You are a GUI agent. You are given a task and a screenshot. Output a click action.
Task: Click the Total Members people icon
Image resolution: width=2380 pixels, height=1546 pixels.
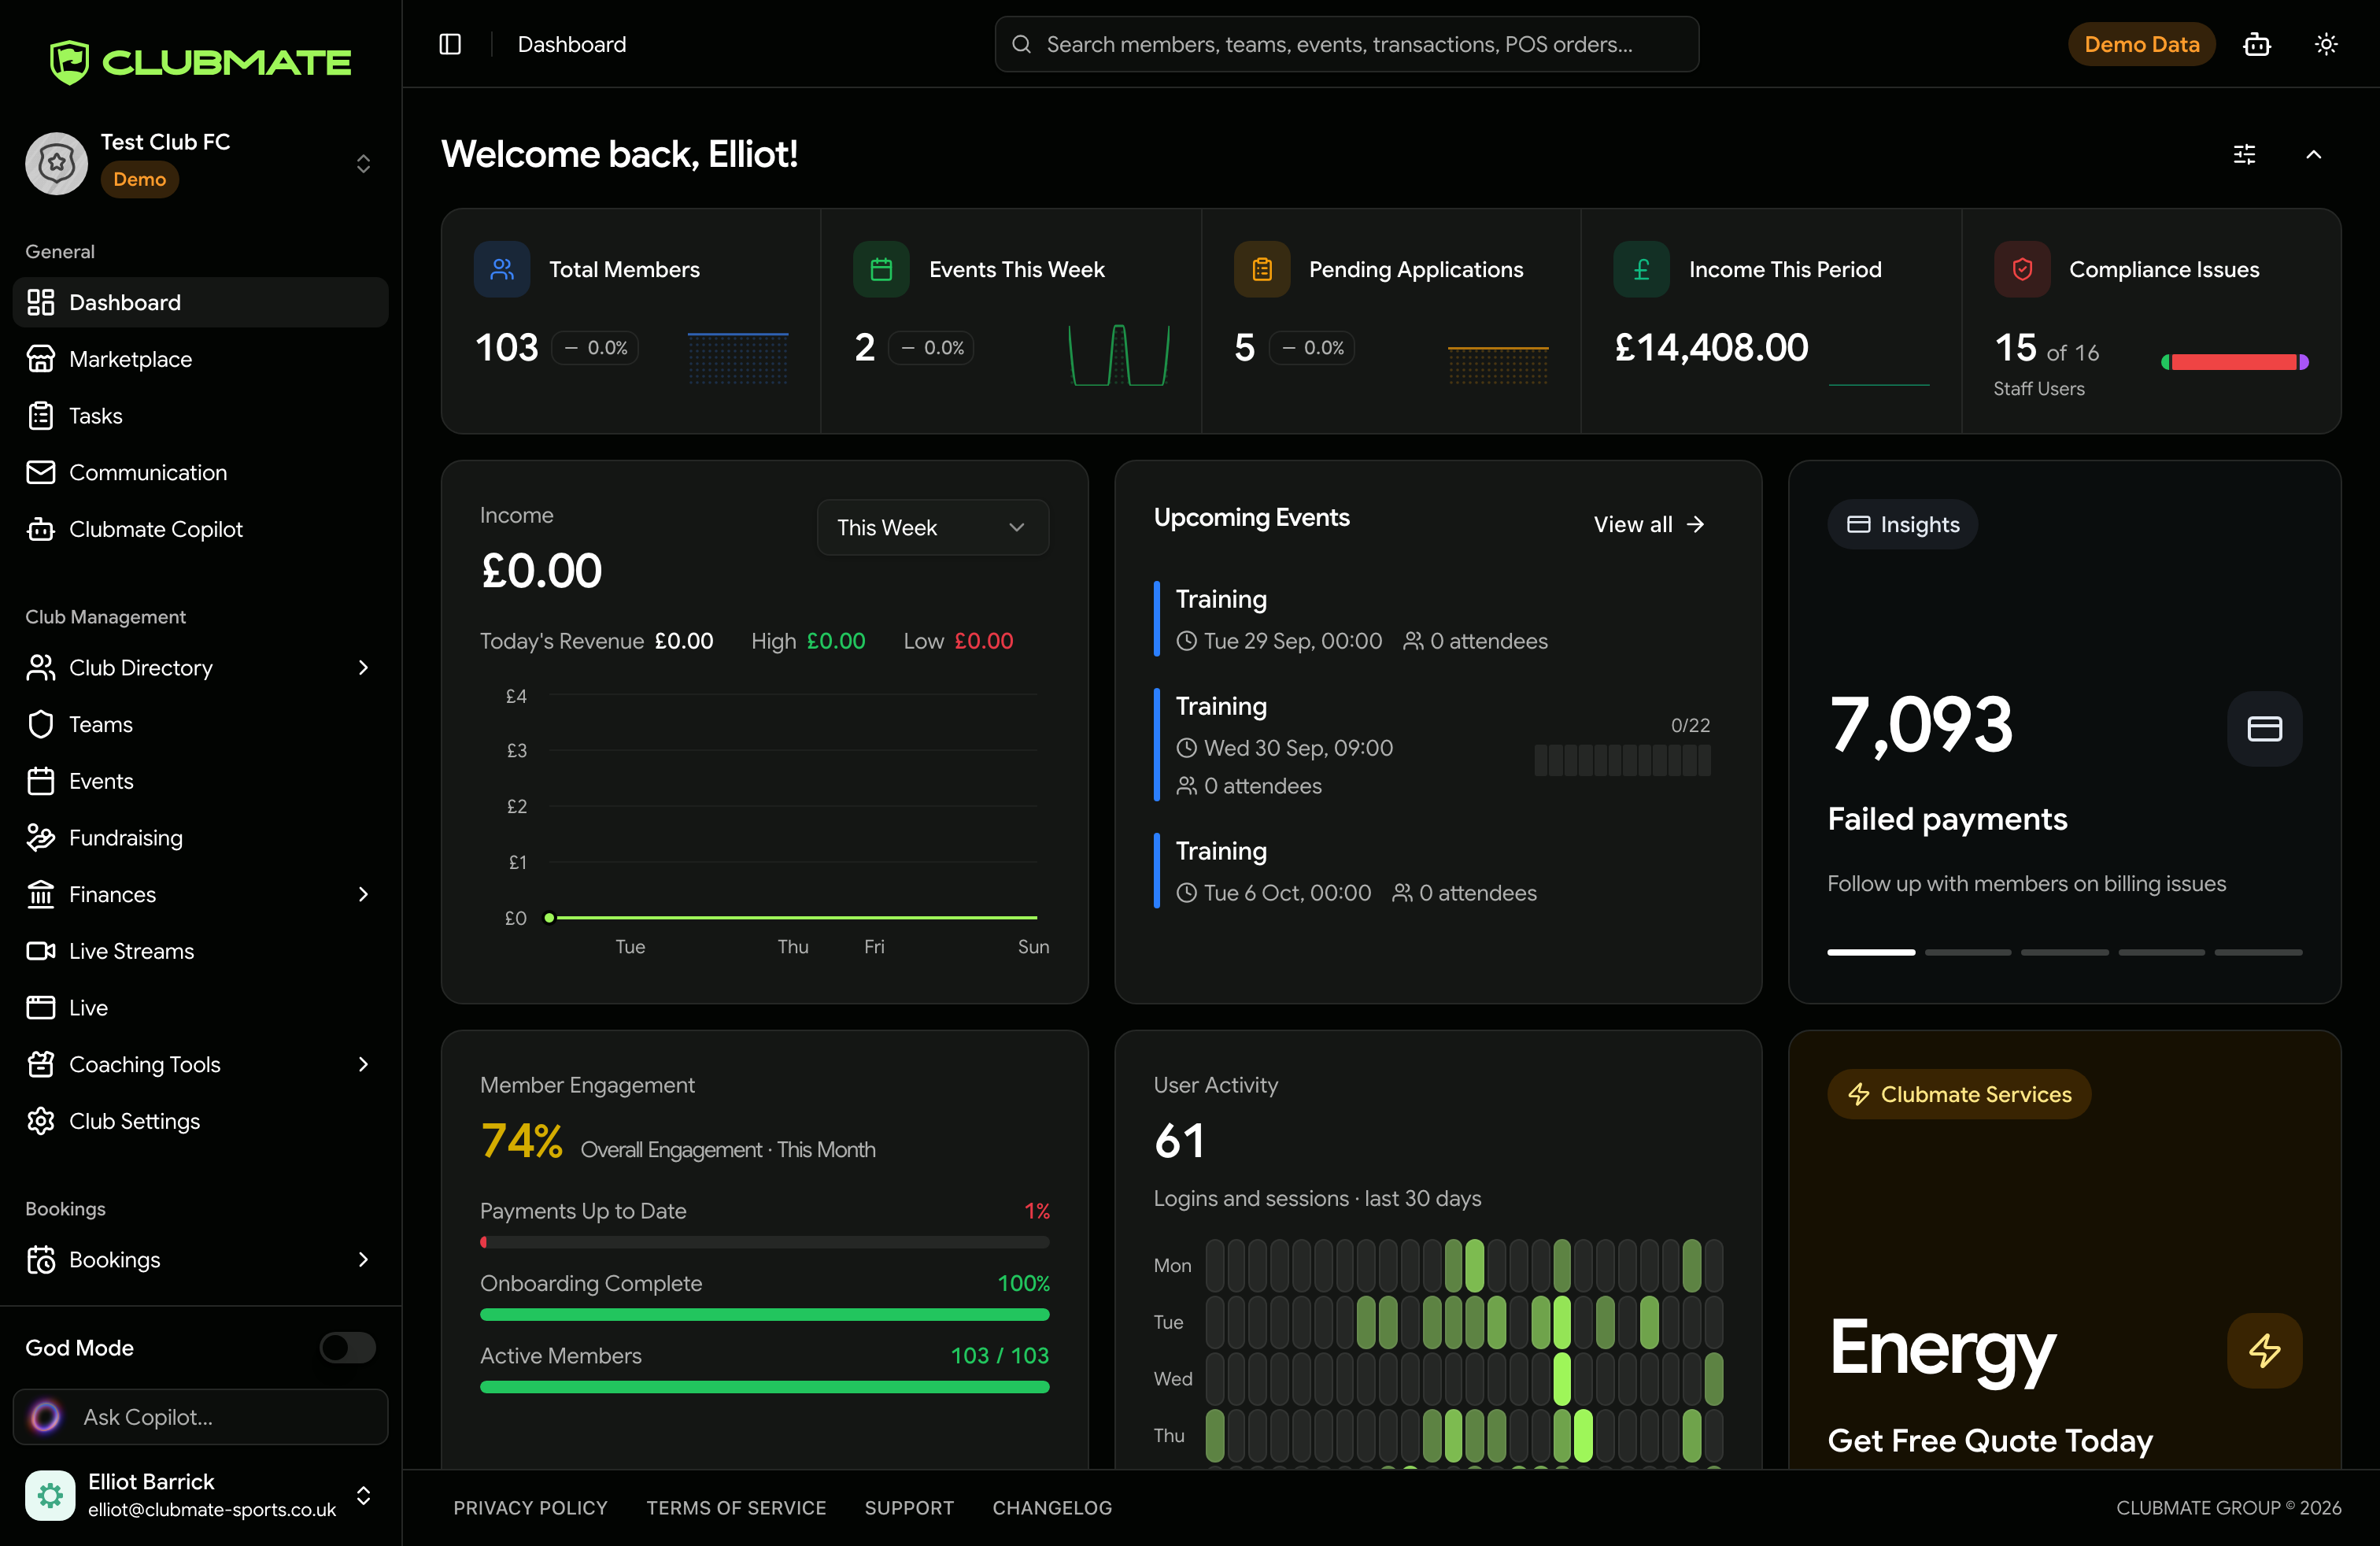point(502,269)
